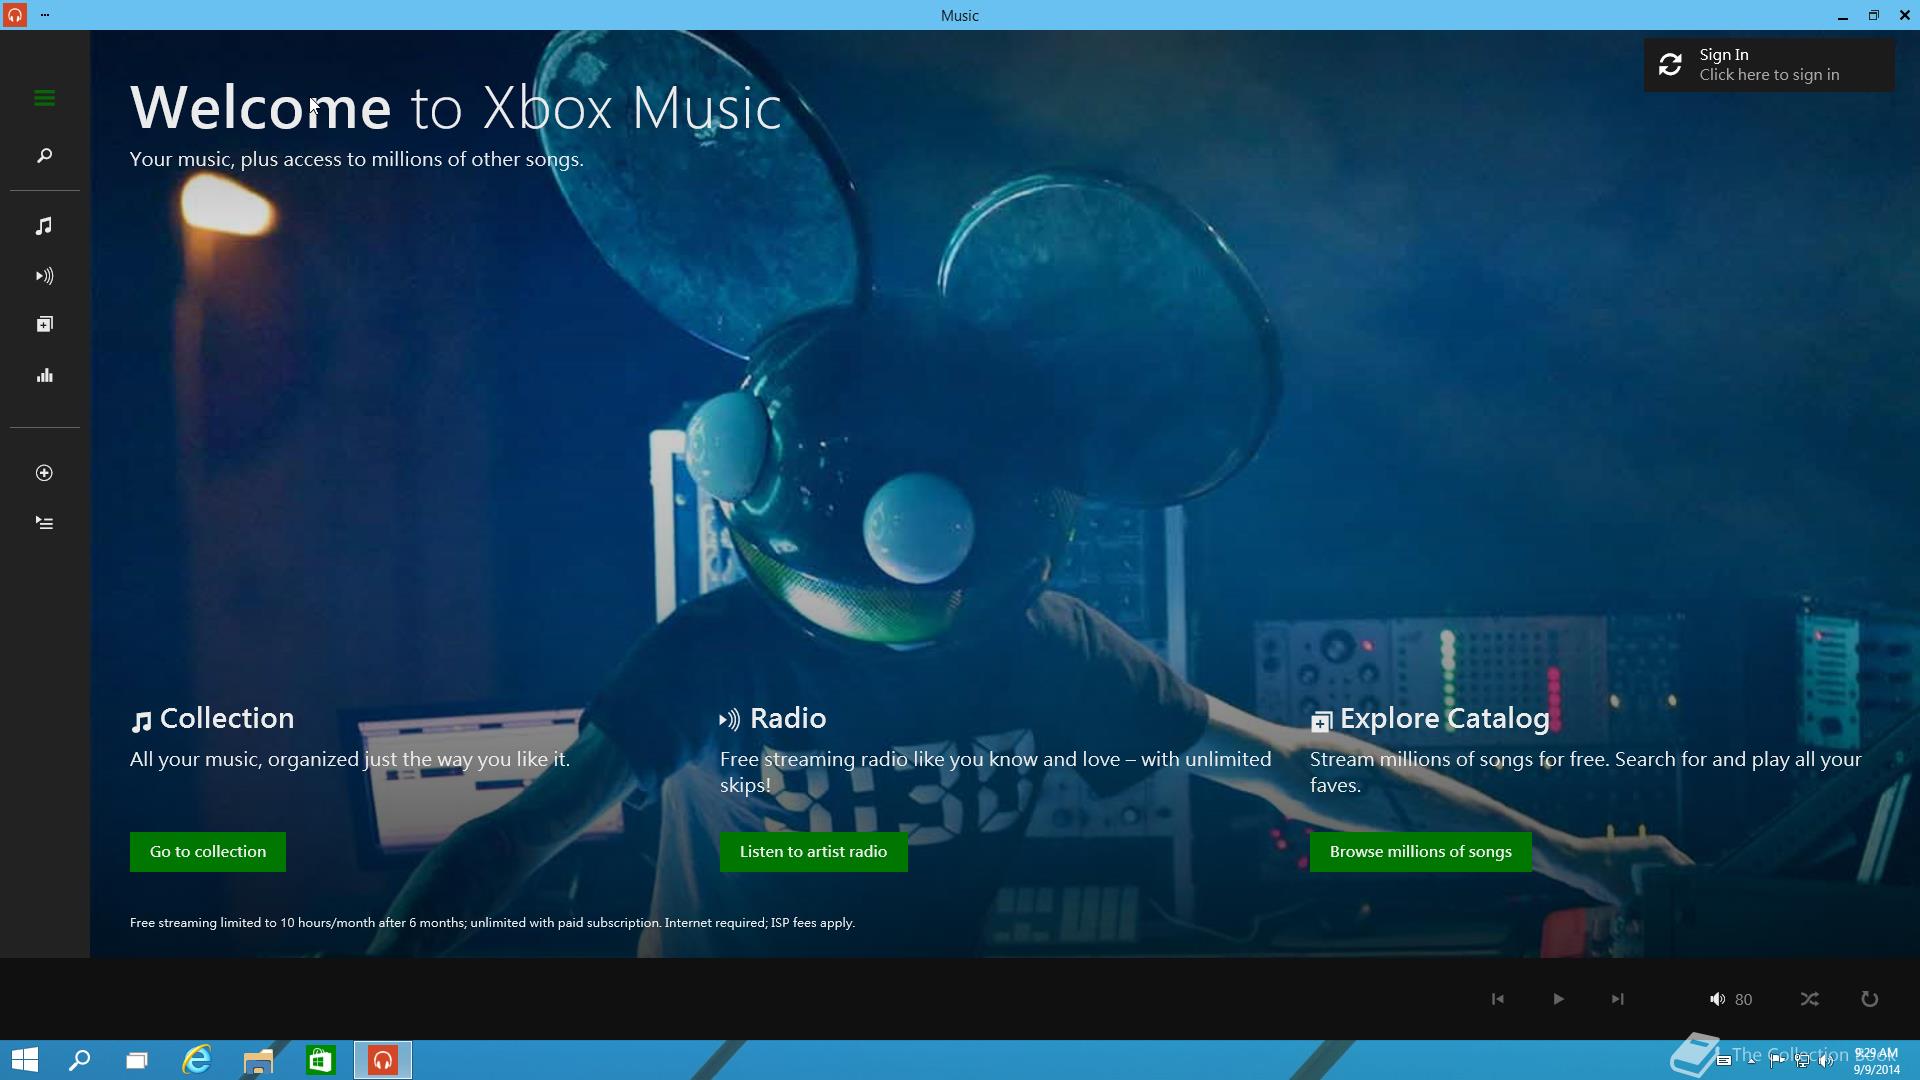Click Listen to artist radio button
This screenshot has height=1080, width=1920.
click(x=813, y=852)
